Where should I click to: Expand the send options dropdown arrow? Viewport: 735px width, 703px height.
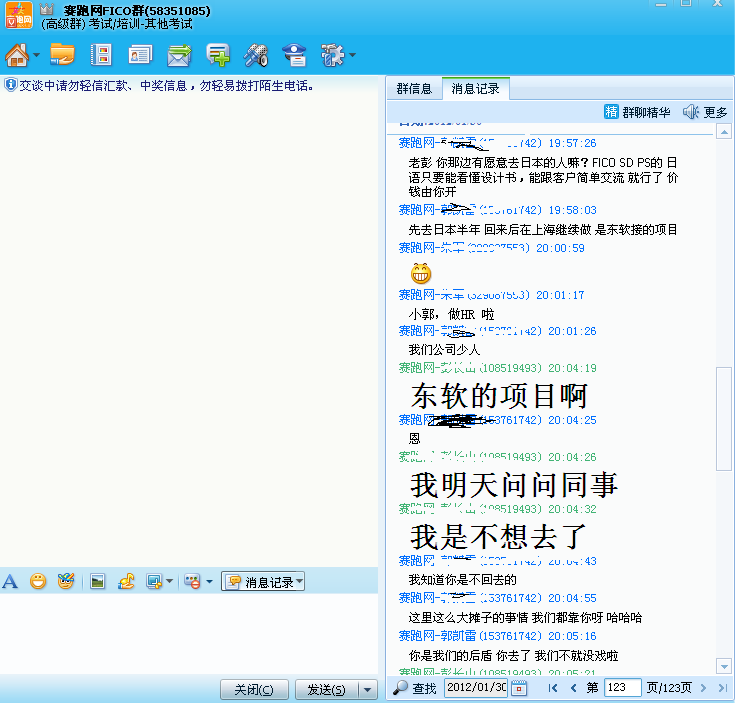click(x=368, y=689)
